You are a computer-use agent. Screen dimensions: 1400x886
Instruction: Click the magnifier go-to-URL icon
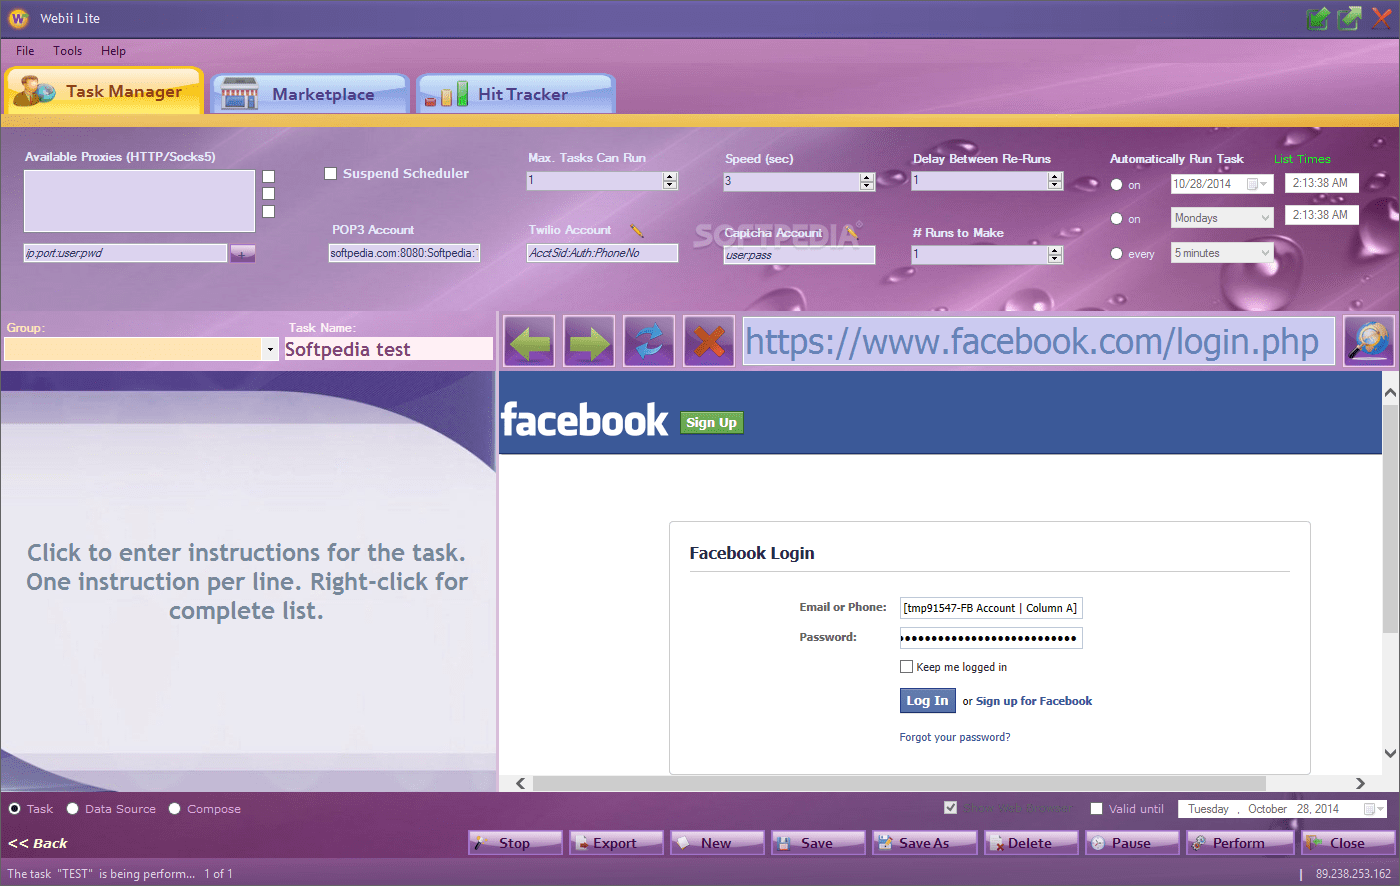(1369, 341)
